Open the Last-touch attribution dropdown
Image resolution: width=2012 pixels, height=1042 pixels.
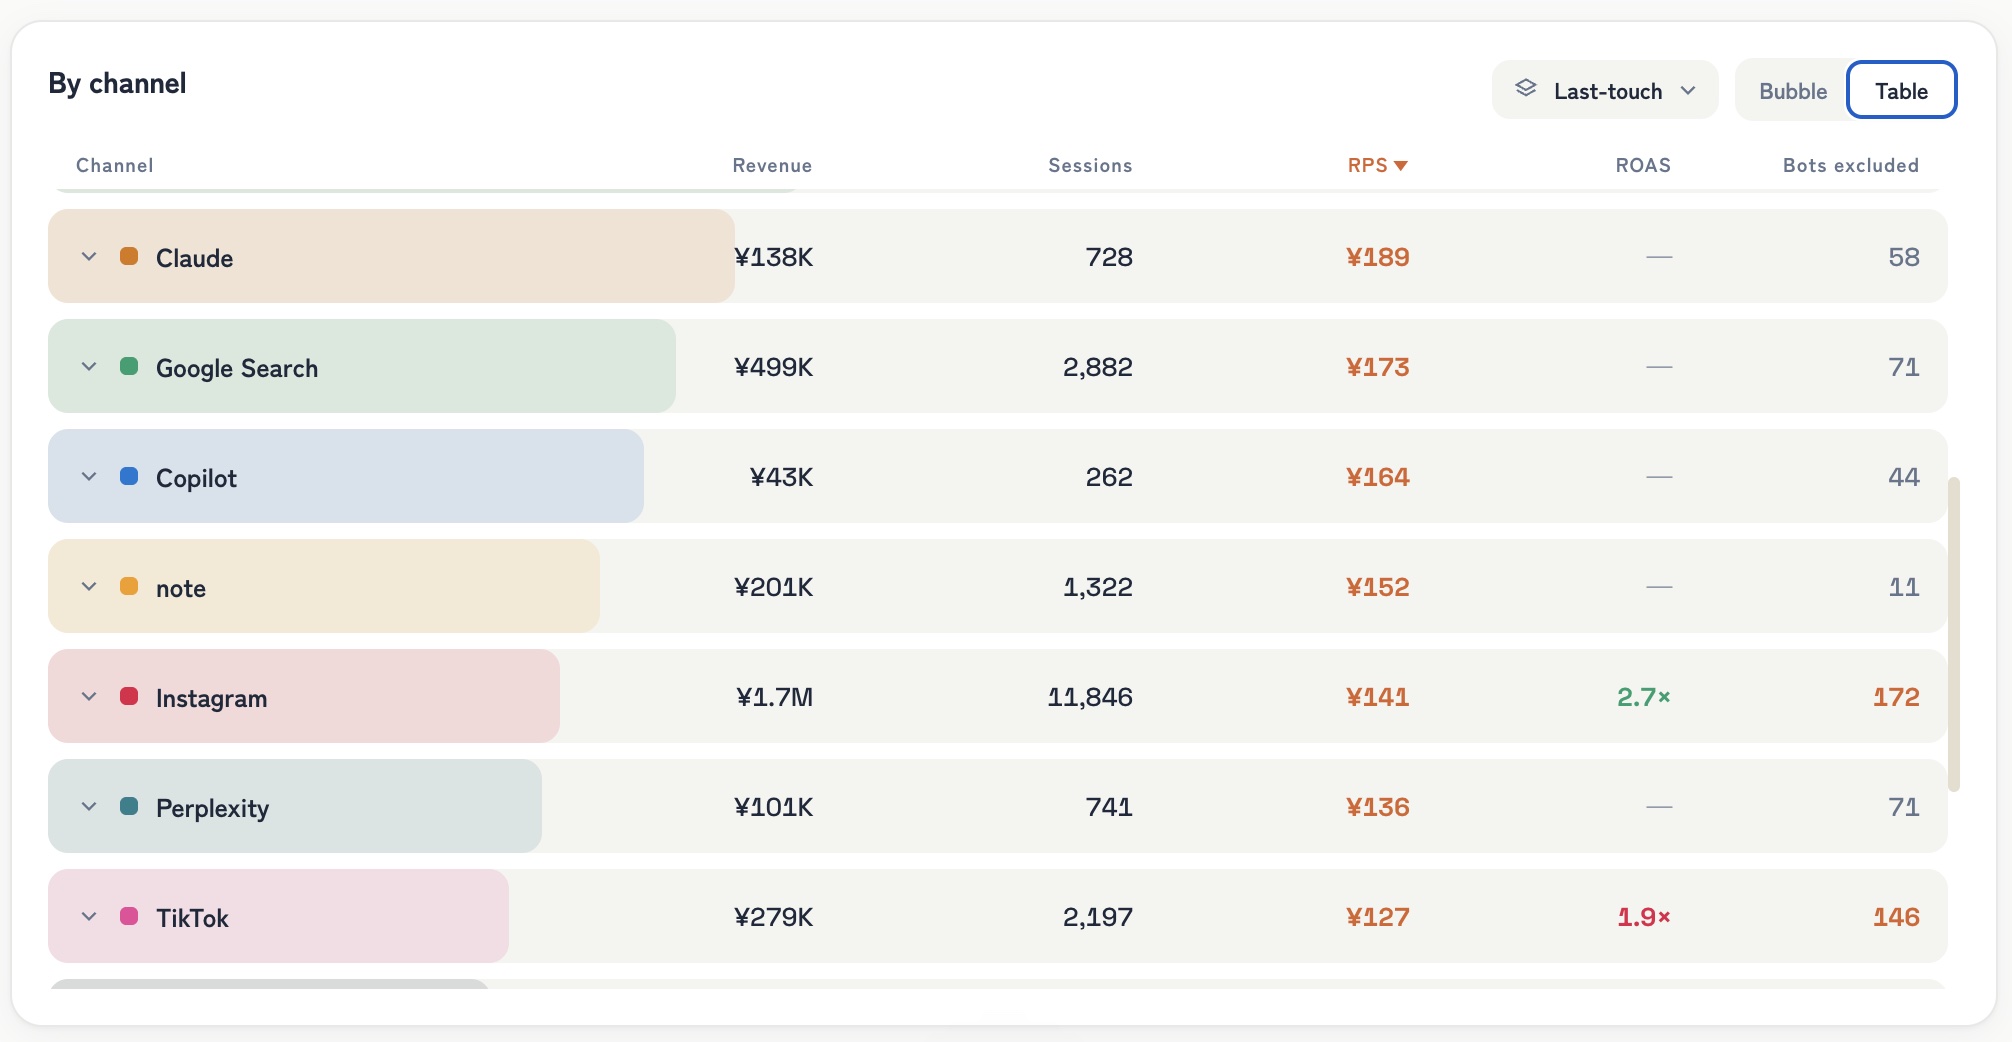click(1605, 90)
